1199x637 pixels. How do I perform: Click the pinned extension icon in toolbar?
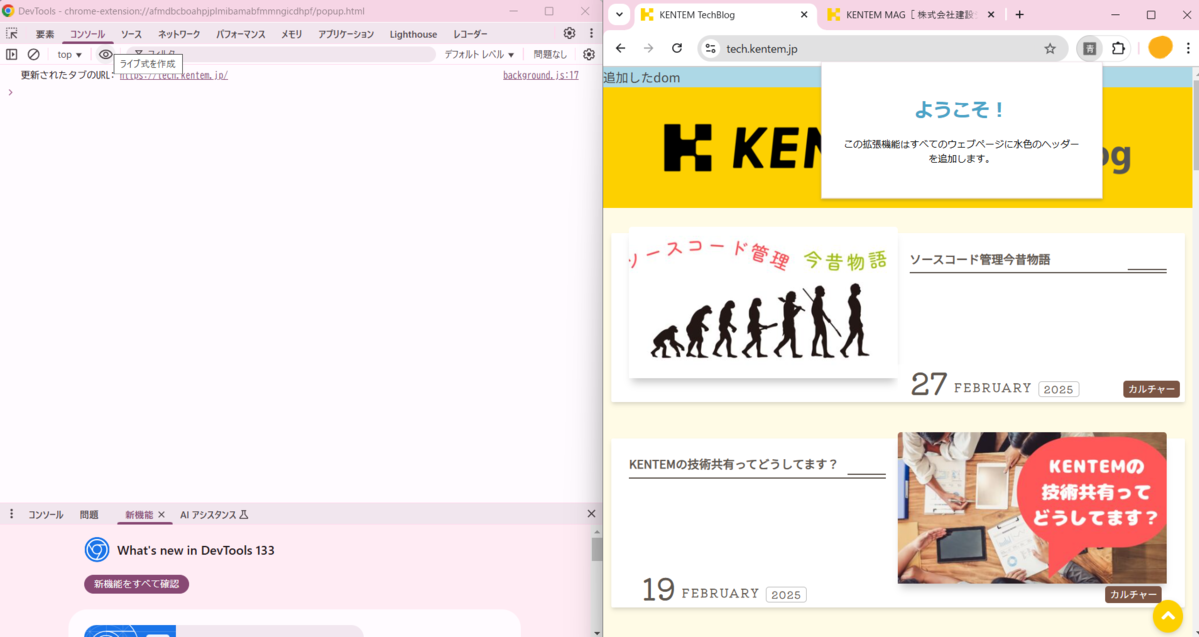(1090, 48)
